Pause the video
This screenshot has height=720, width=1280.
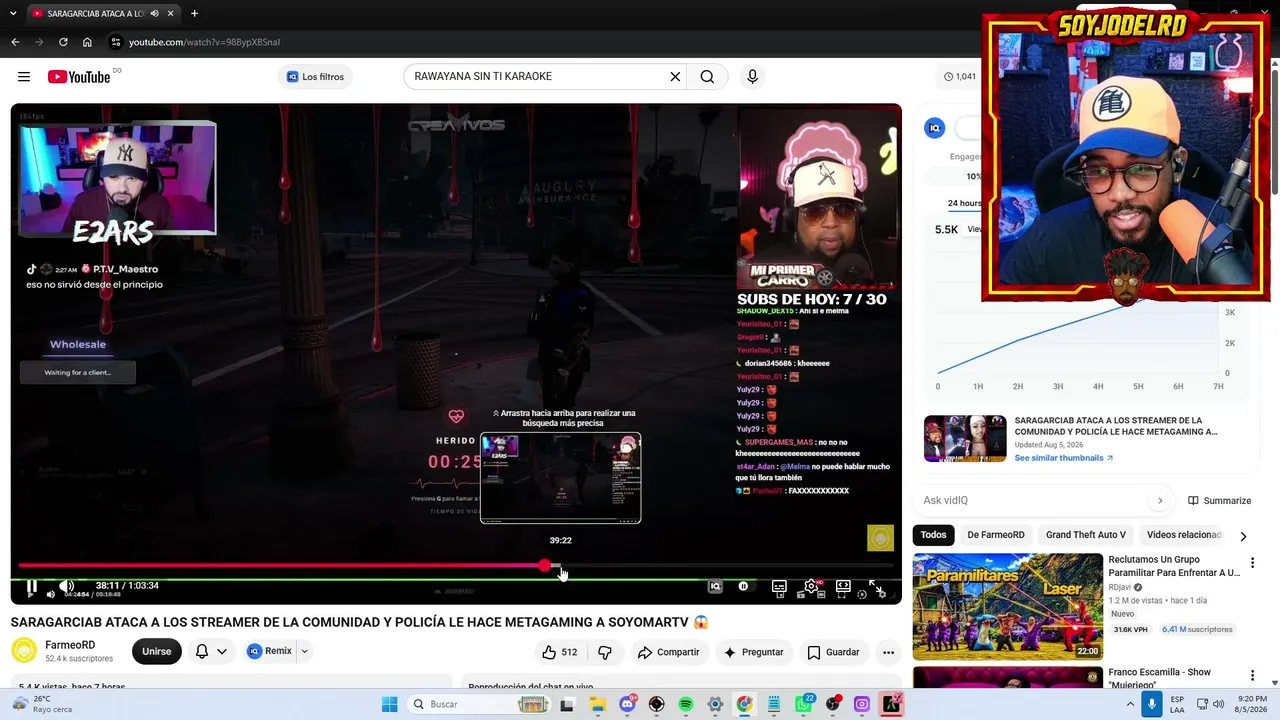coord(32,587)
